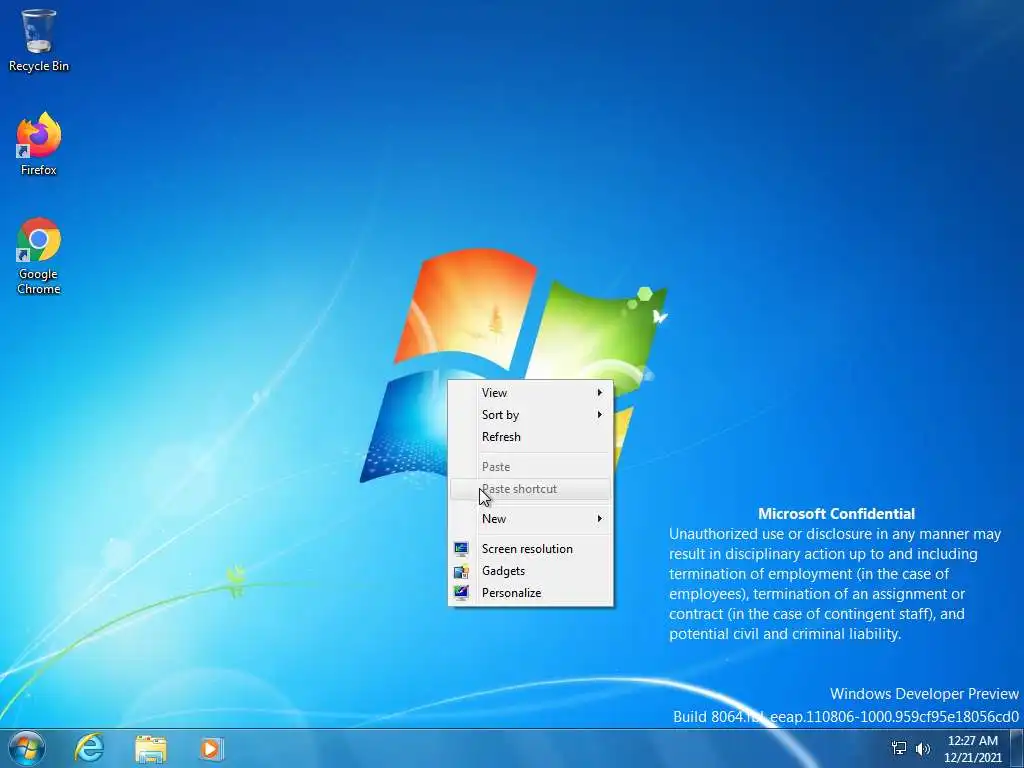Open the volume speaker icon in tray
1024x768 pixels.
923,748
